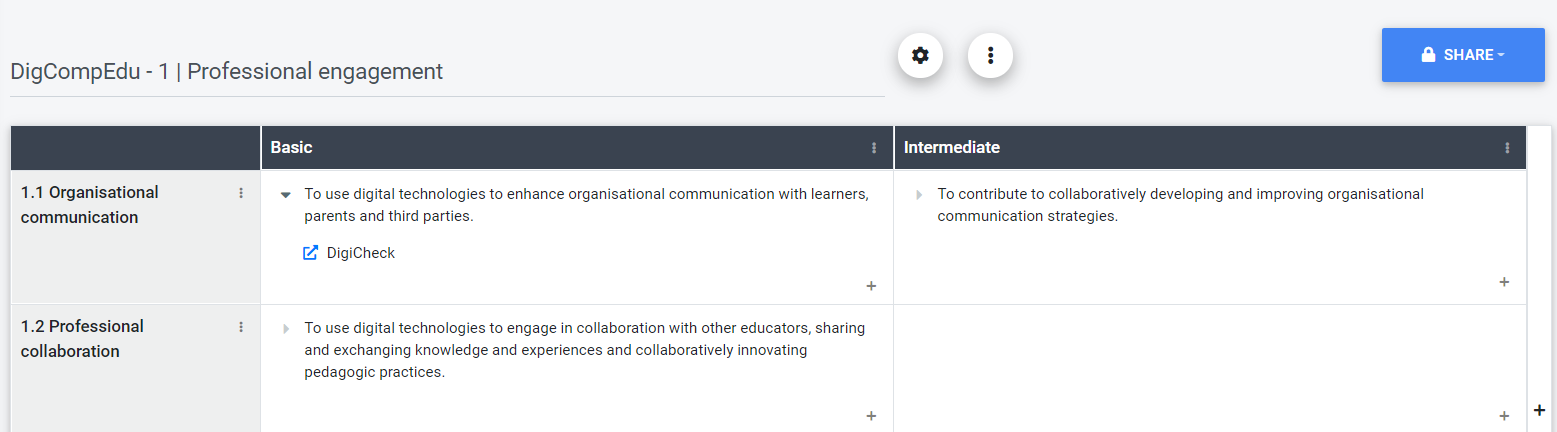Add item to Intermediate organisational communication cell

coord(1504,282)
